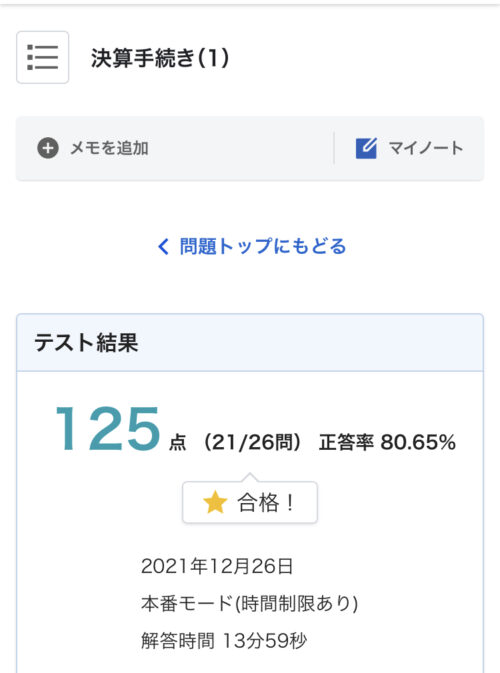
Task: Tap the left chevron back arrow
Action: 163,246
